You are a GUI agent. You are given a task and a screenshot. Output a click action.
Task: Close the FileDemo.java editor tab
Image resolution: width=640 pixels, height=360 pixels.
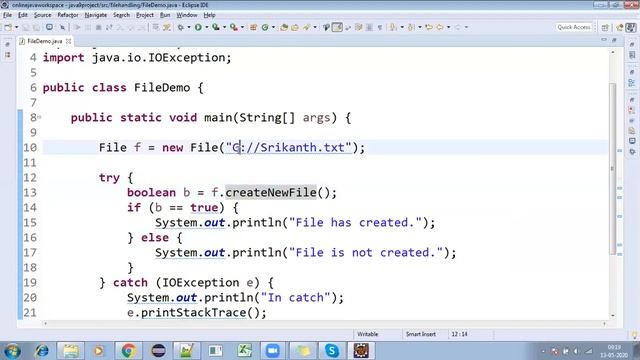click(x=69, y=41)
